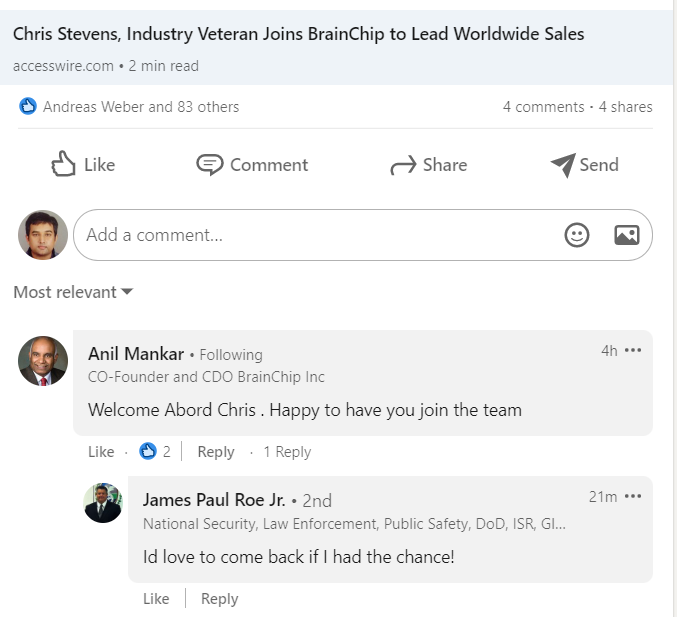View reactions from Andreas Weber and 83 others

pyautogui.click(x=140, y=107)
